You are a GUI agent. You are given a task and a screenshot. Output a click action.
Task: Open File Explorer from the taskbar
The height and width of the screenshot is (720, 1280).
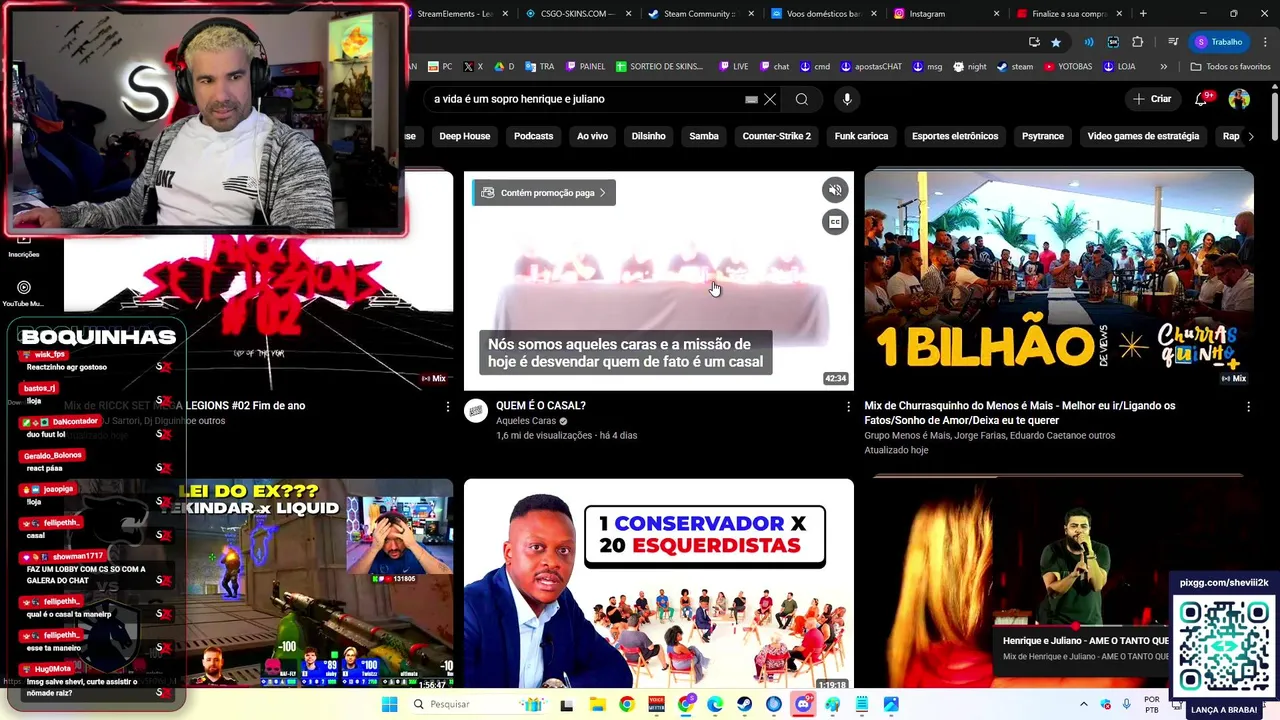point(597,704)
